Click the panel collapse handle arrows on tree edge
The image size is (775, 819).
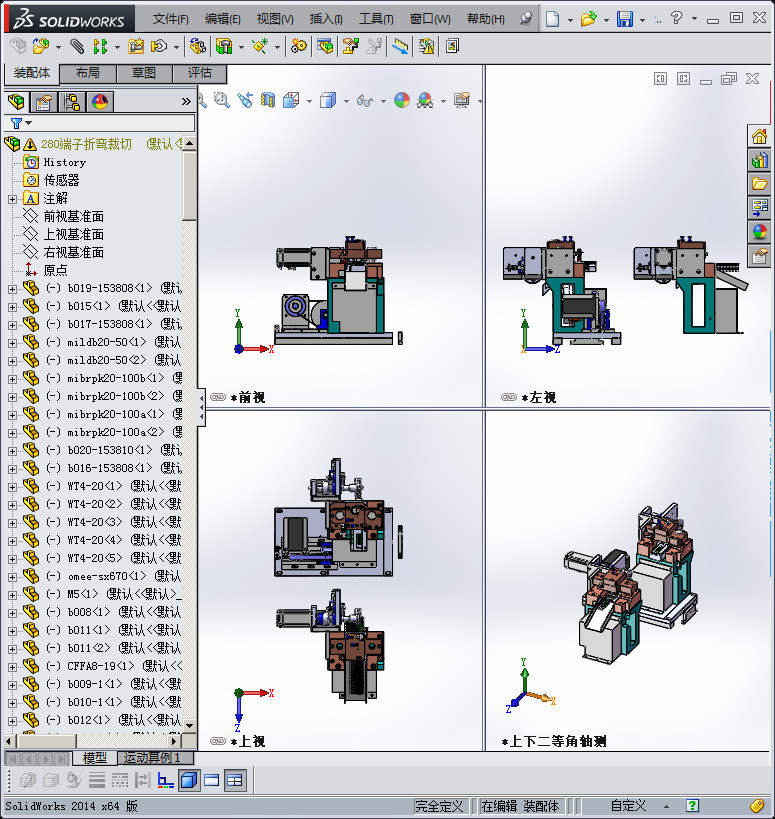click(202, 407)
